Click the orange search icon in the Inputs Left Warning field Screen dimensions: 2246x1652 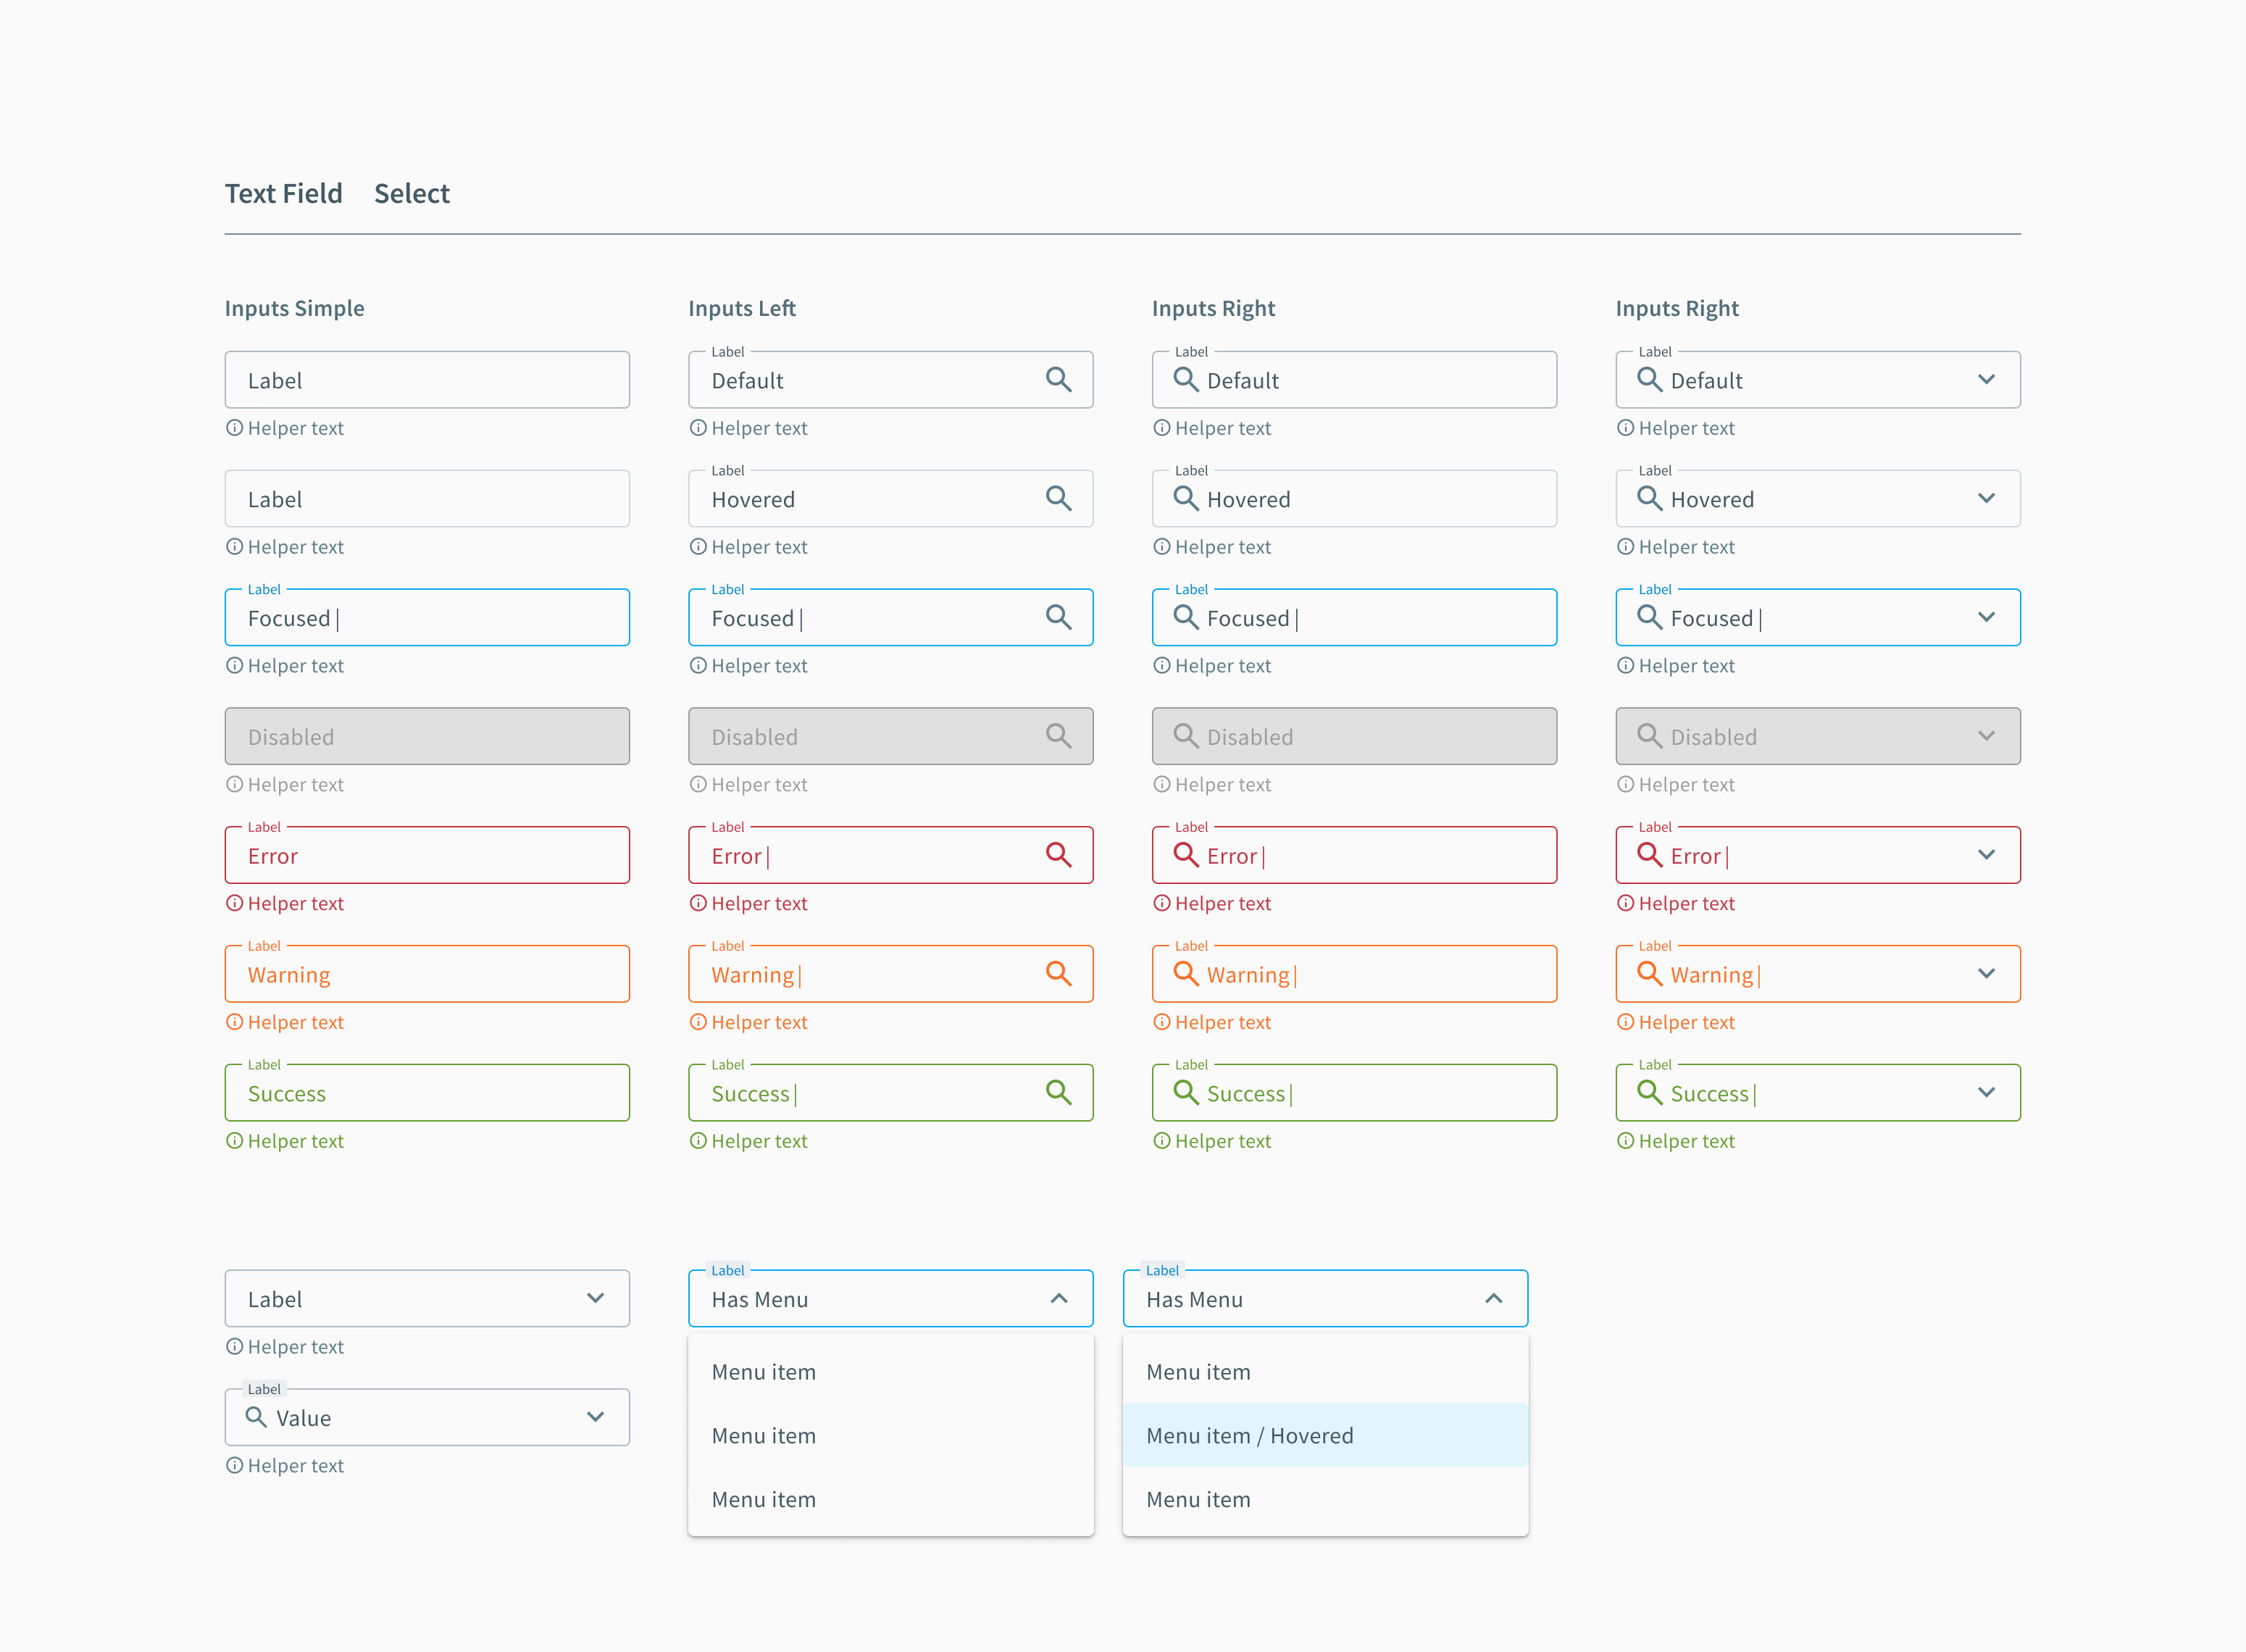(x=1058, y=973)
